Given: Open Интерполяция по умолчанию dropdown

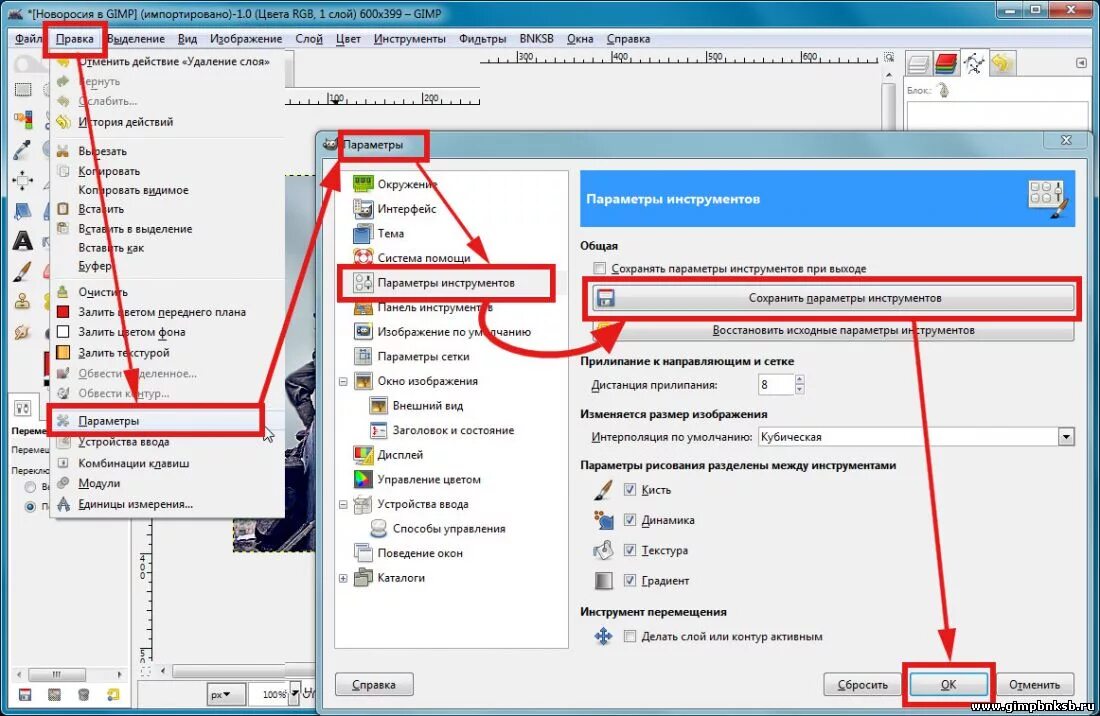Looking at the screenshot, I should click(x=1066, y=437).
